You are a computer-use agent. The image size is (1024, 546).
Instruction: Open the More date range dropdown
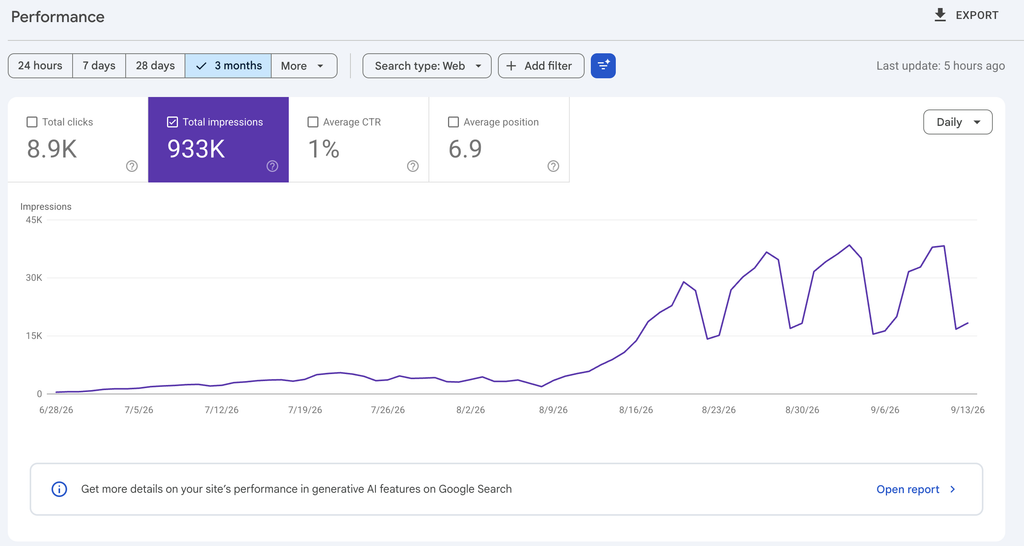(304, 66)
